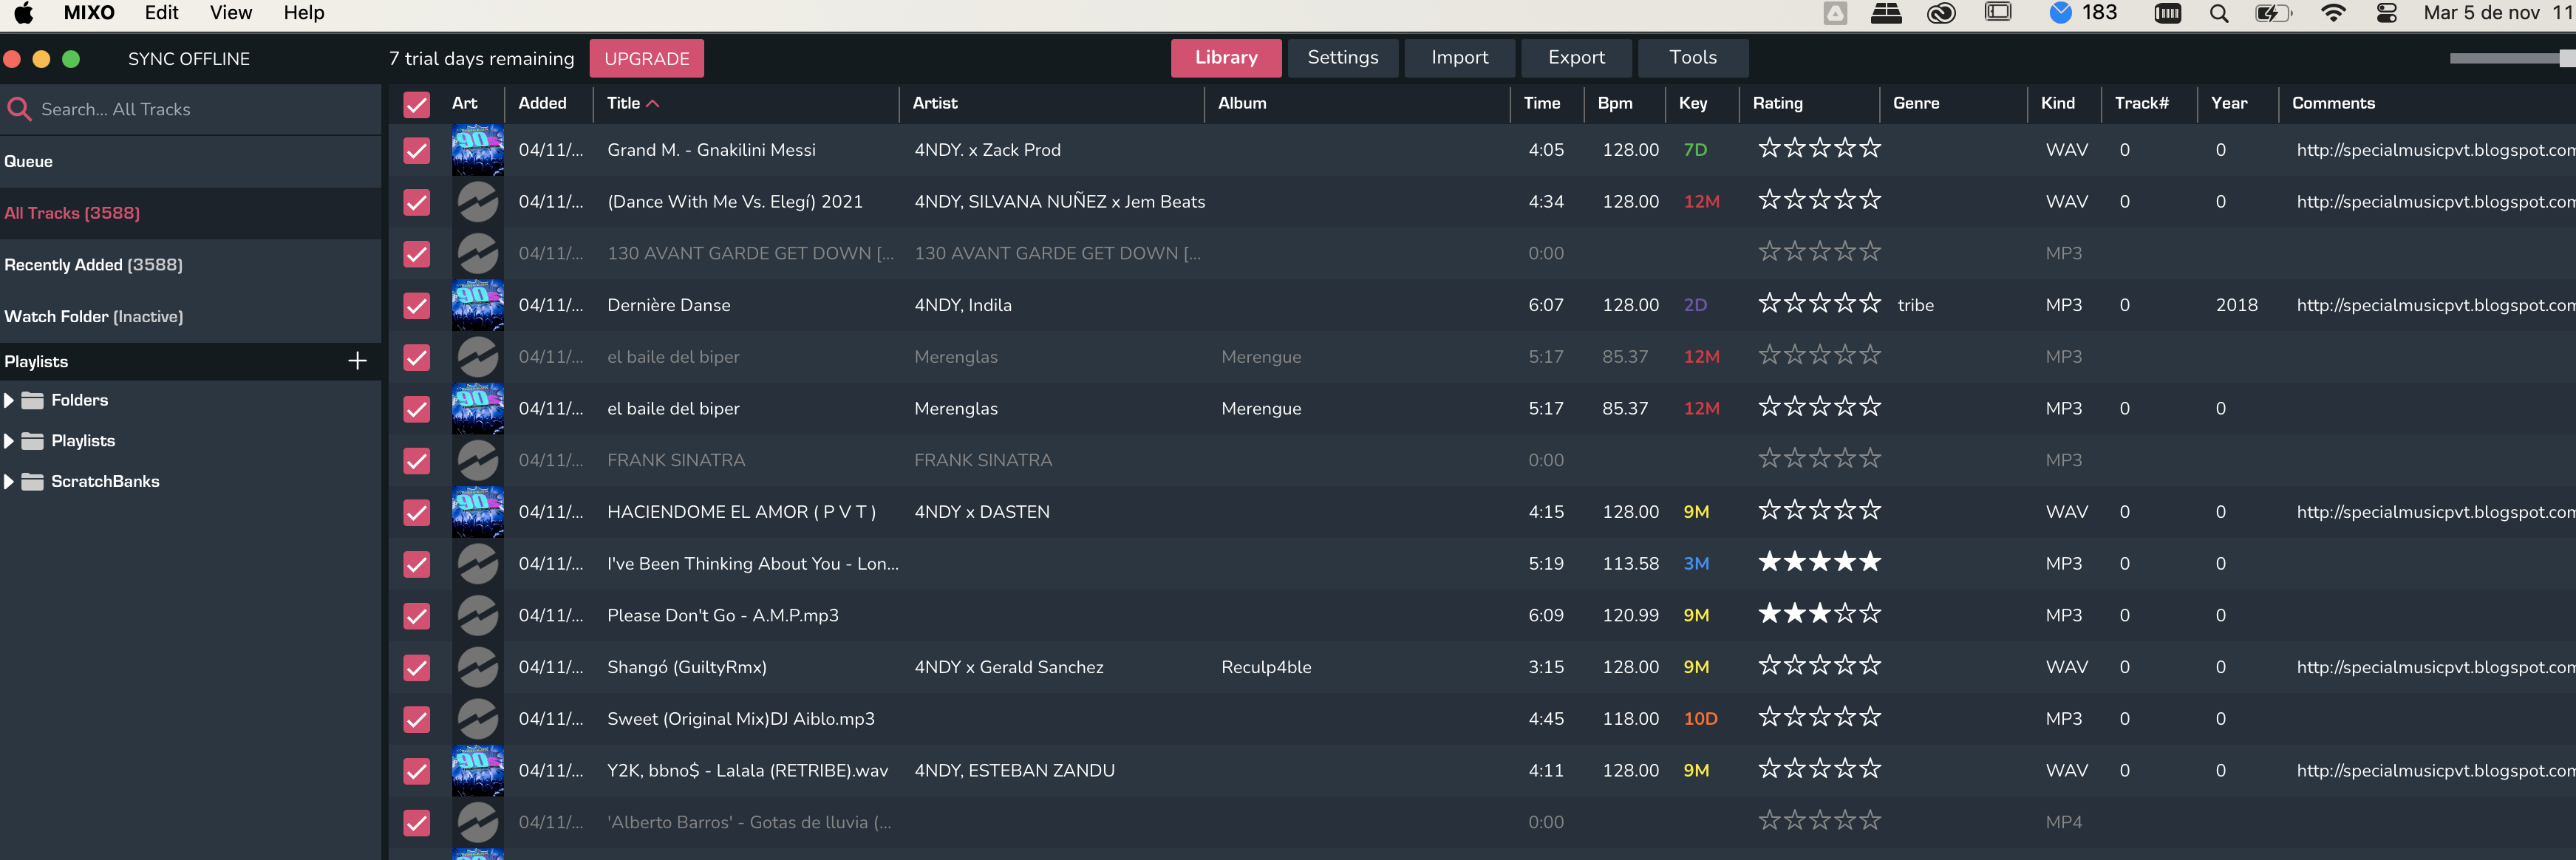Switch to the Settings tab
Image resolution: width=2576 pixels, height=860 pixels.
point(1342,58)
